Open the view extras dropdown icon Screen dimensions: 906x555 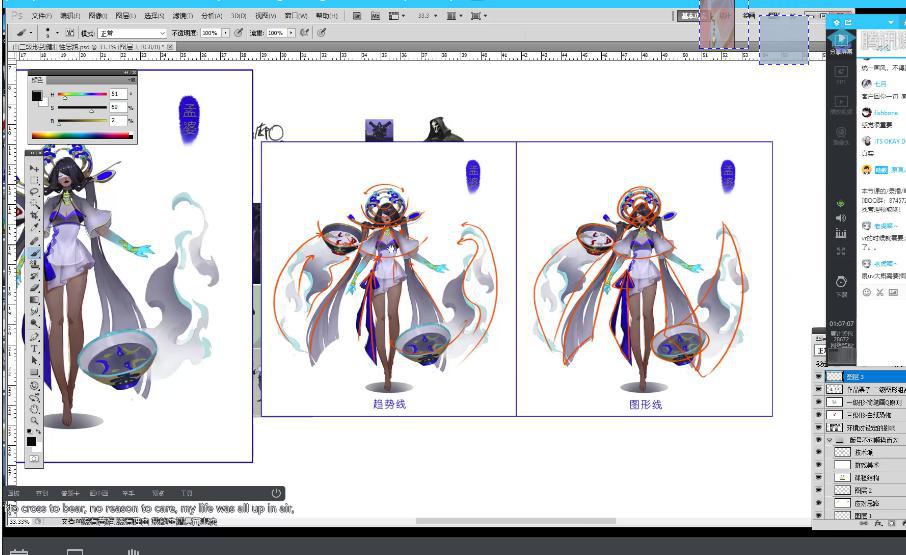point(396,16)
